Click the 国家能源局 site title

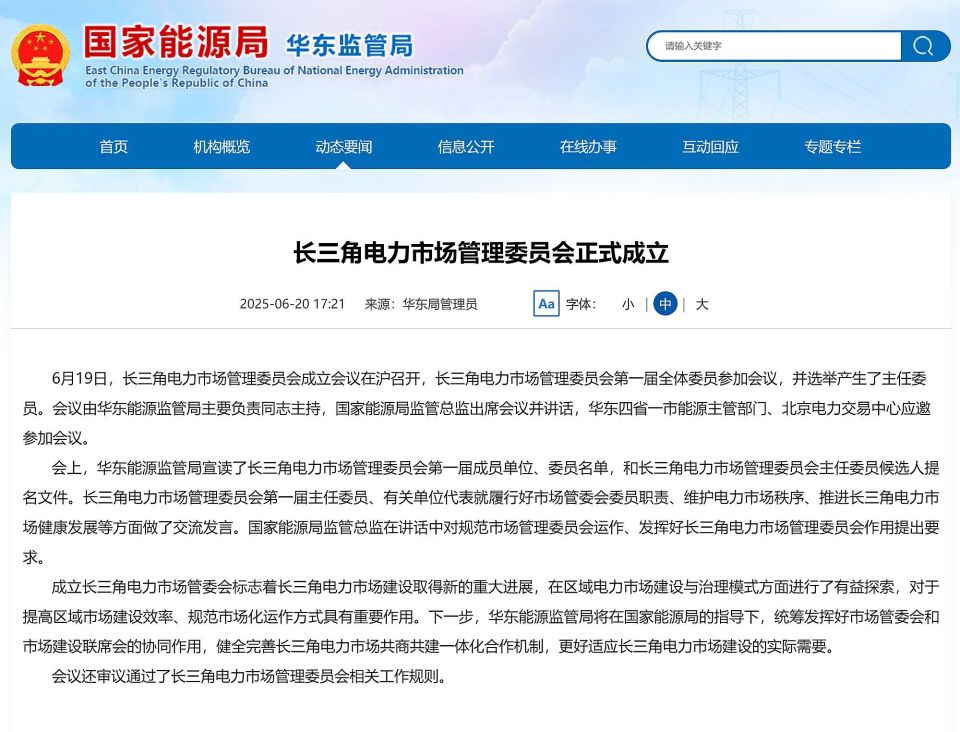[x=176, y=42]
